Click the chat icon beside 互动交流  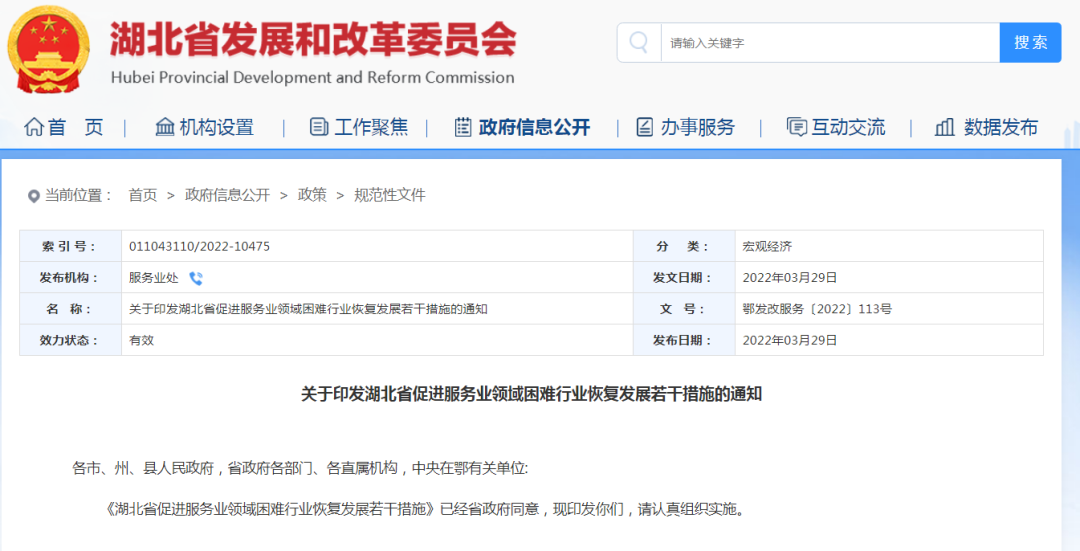pos(796,127)
